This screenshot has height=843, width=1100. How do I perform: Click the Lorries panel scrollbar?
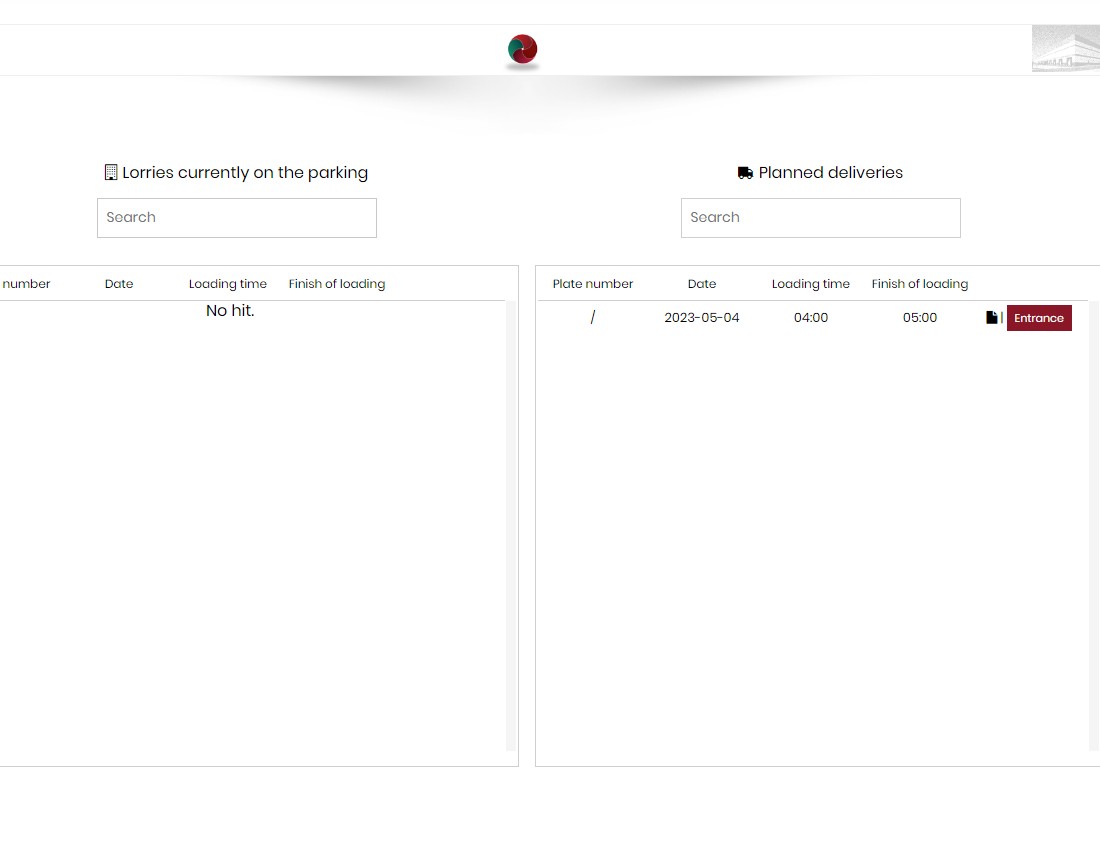tap(511, 525)
